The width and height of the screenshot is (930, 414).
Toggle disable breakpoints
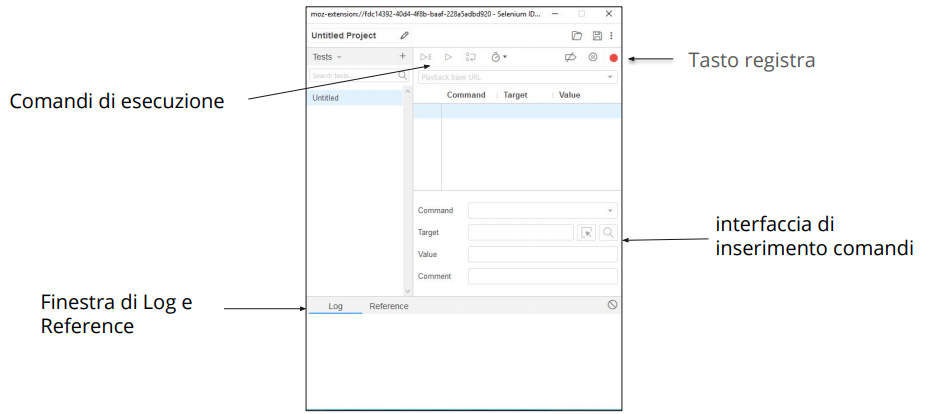click(x=570, y=58)
